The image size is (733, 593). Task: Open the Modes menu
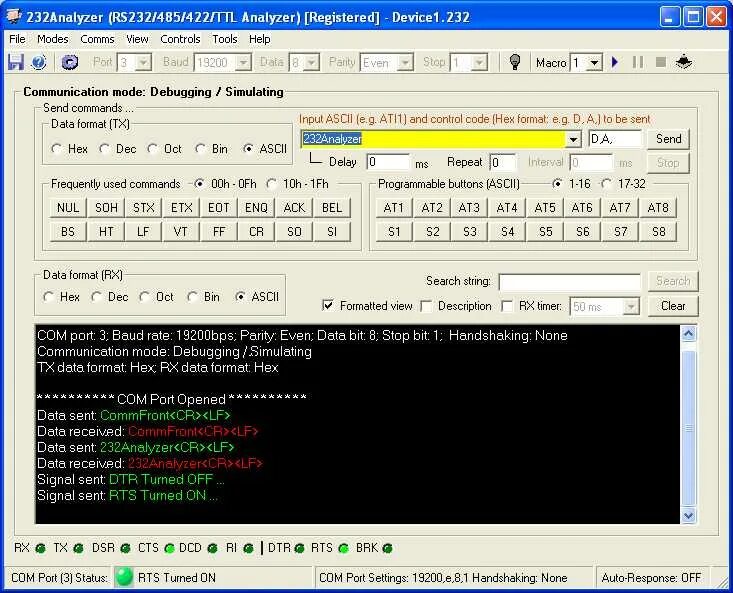[52, 39]
